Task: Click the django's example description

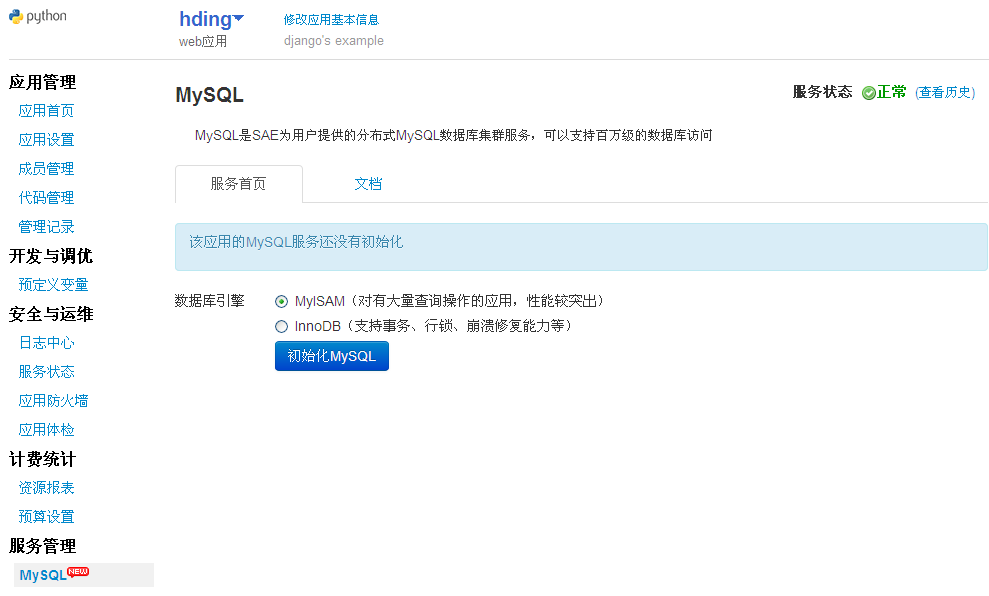Action: [x=334, y=41]
